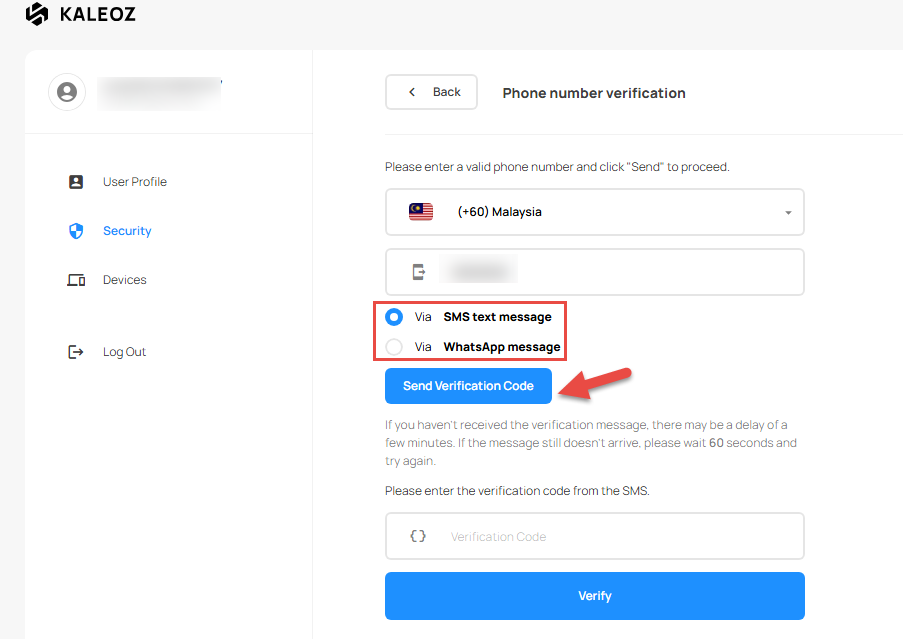The image size is (903, 639).
Task: Click the Phone number verification heading
Action: coord(594,93)
